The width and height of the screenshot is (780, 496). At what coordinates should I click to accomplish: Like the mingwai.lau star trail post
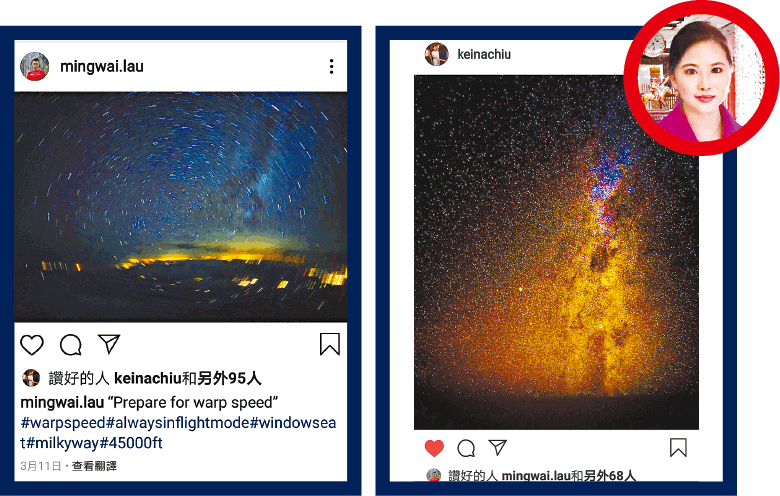tap(32, 345)
